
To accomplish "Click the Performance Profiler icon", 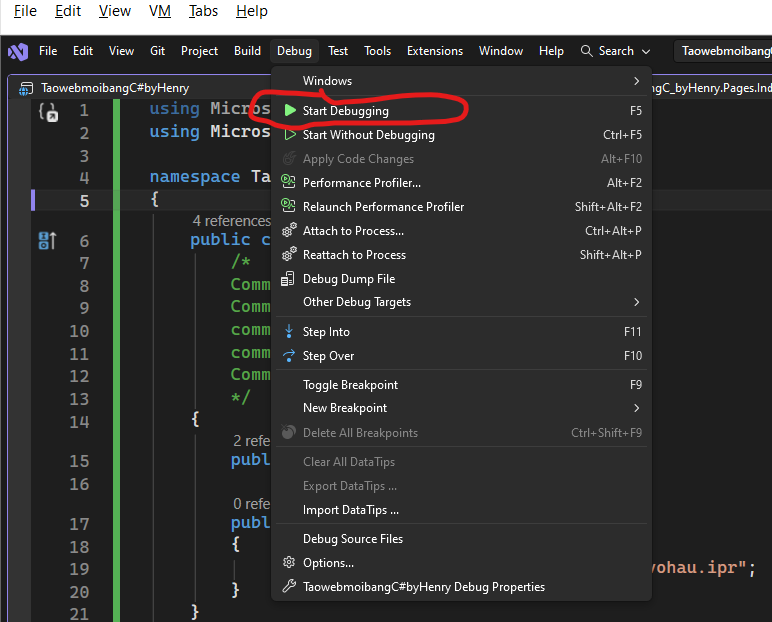I will pos(289,183).
